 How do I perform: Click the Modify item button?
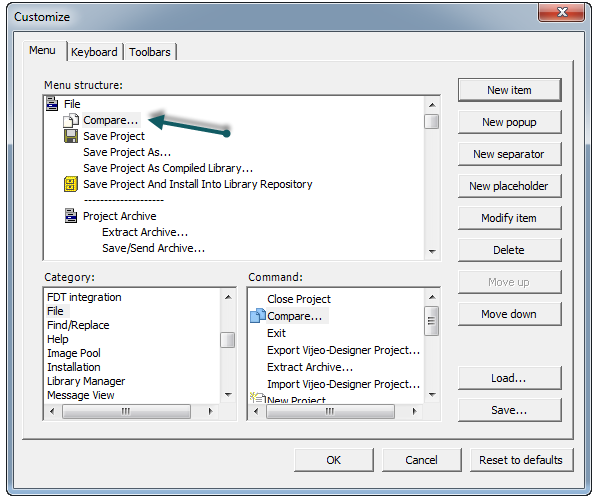[509, 218]
